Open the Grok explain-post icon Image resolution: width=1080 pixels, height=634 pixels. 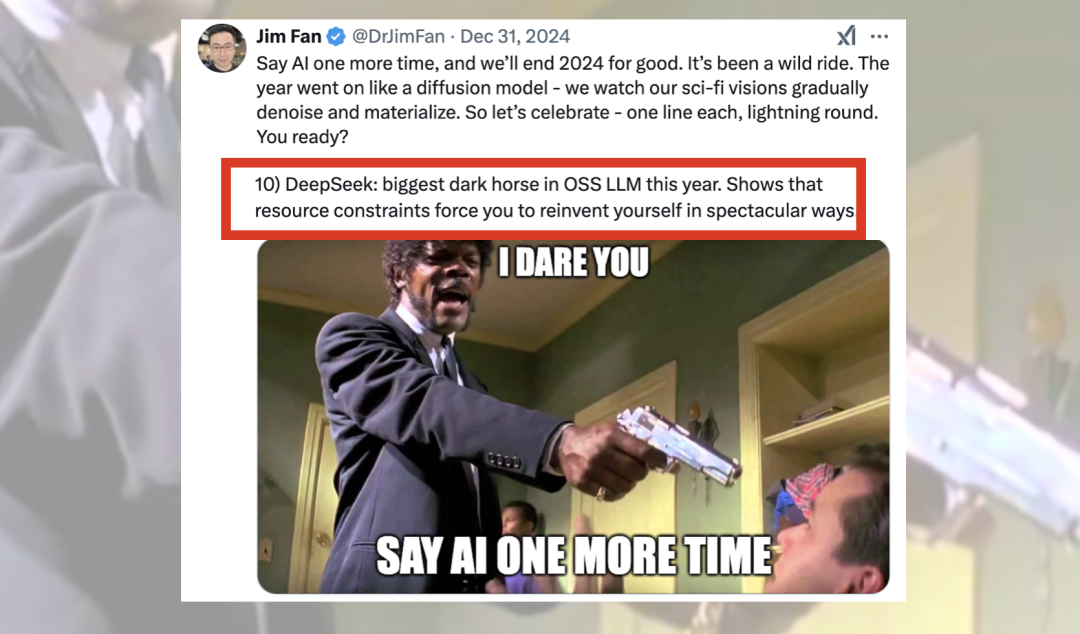[x=847, y=36]
